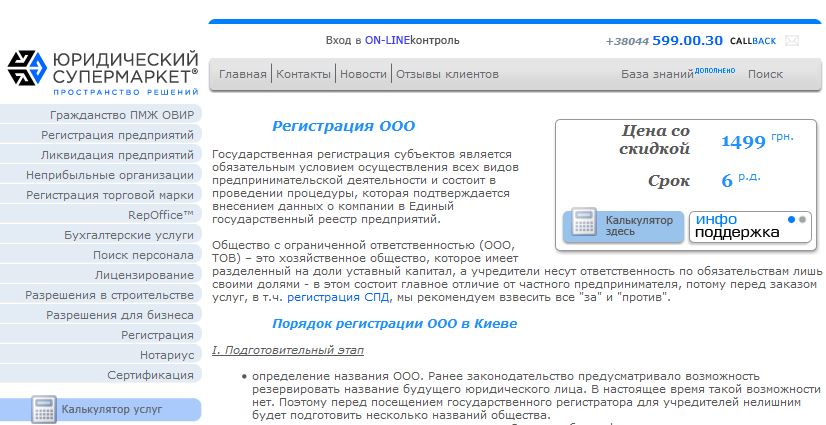Click the инфо поддержка box

(x=750, y=226)
